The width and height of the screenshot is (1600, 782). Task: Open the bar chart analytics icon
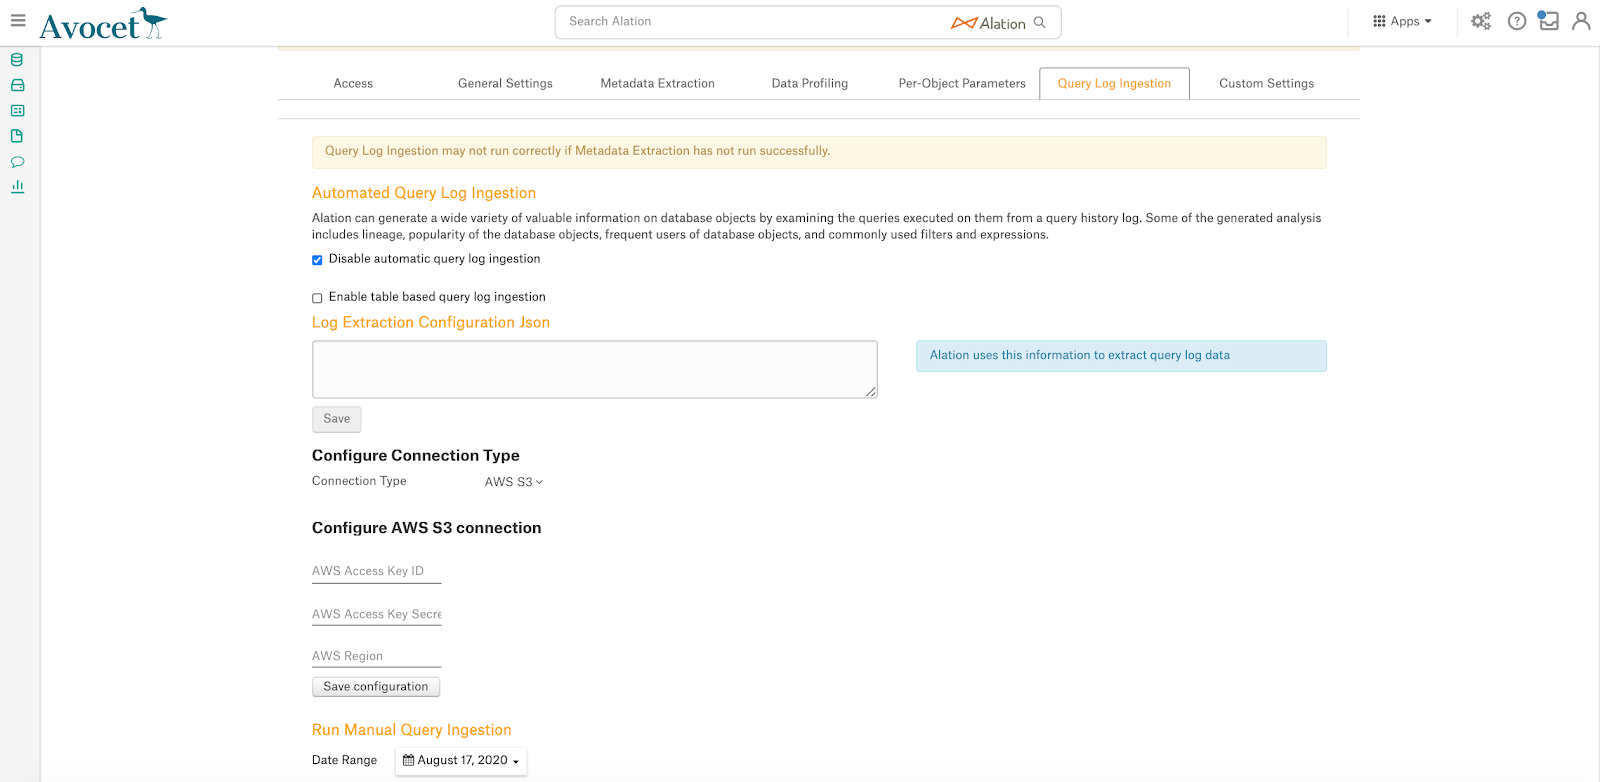coord(17,186)
